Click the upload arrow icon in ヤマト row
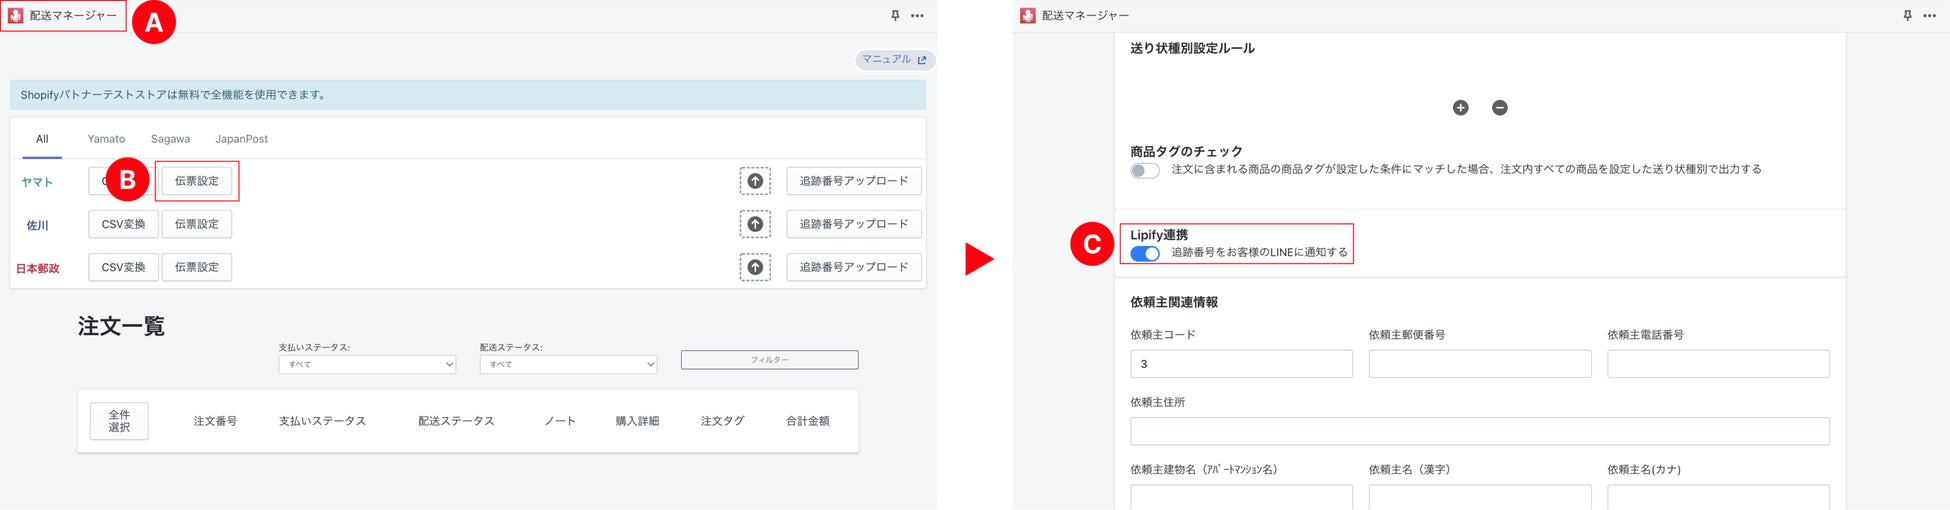 (755, 181)
